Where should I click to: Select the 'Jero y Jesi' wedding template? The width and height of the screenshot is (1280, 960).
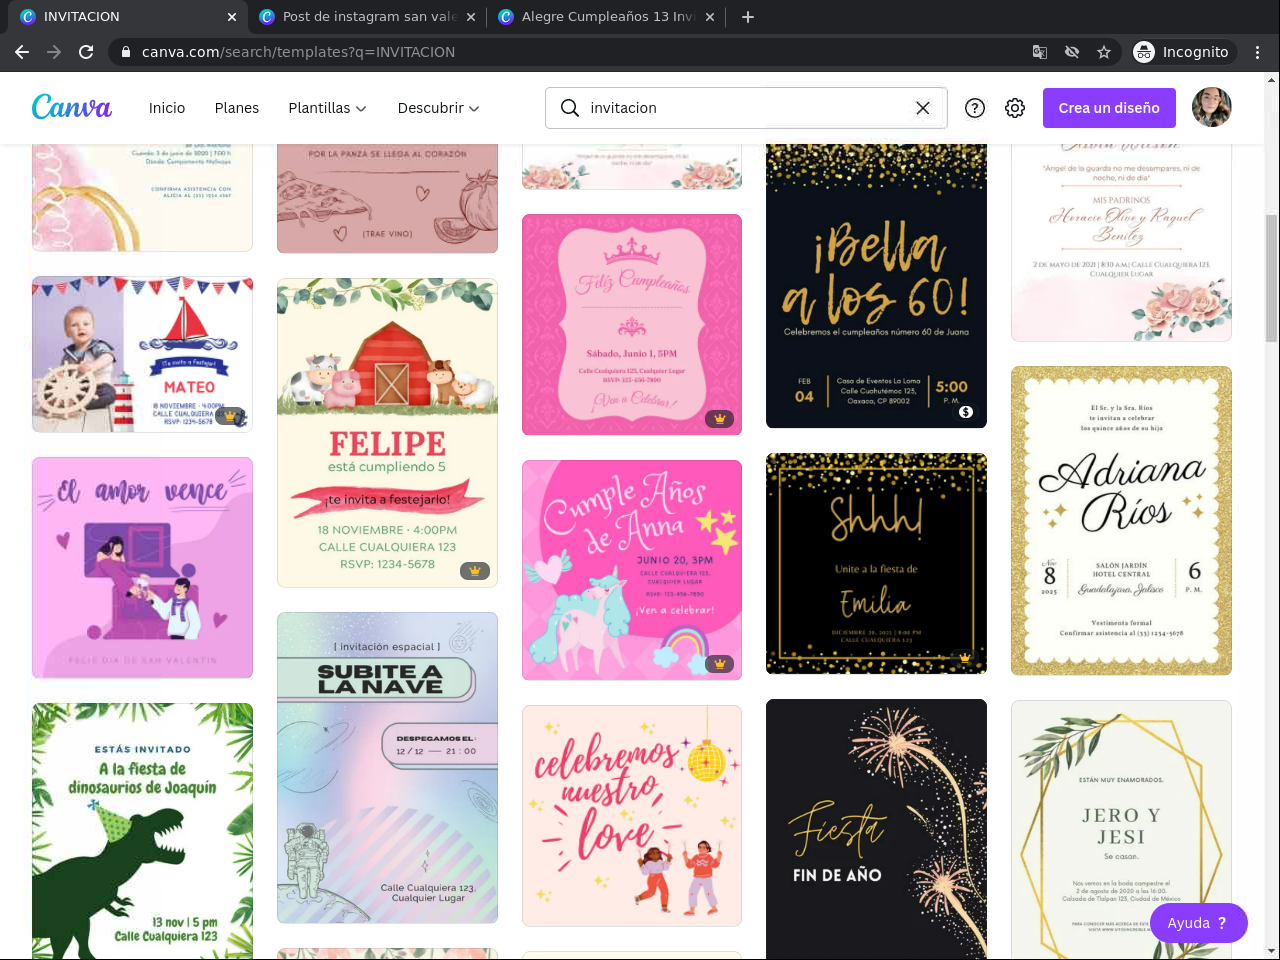coord(1121,830)
